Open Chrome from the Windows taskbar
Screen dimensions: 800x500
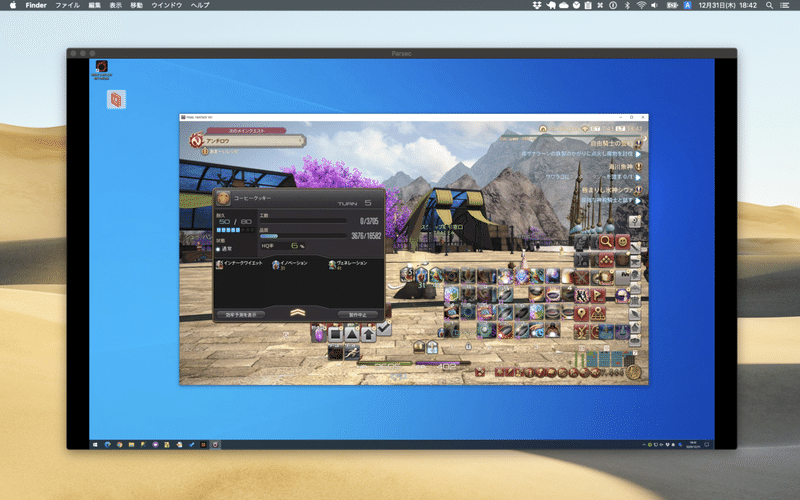(x=119, y=444)
